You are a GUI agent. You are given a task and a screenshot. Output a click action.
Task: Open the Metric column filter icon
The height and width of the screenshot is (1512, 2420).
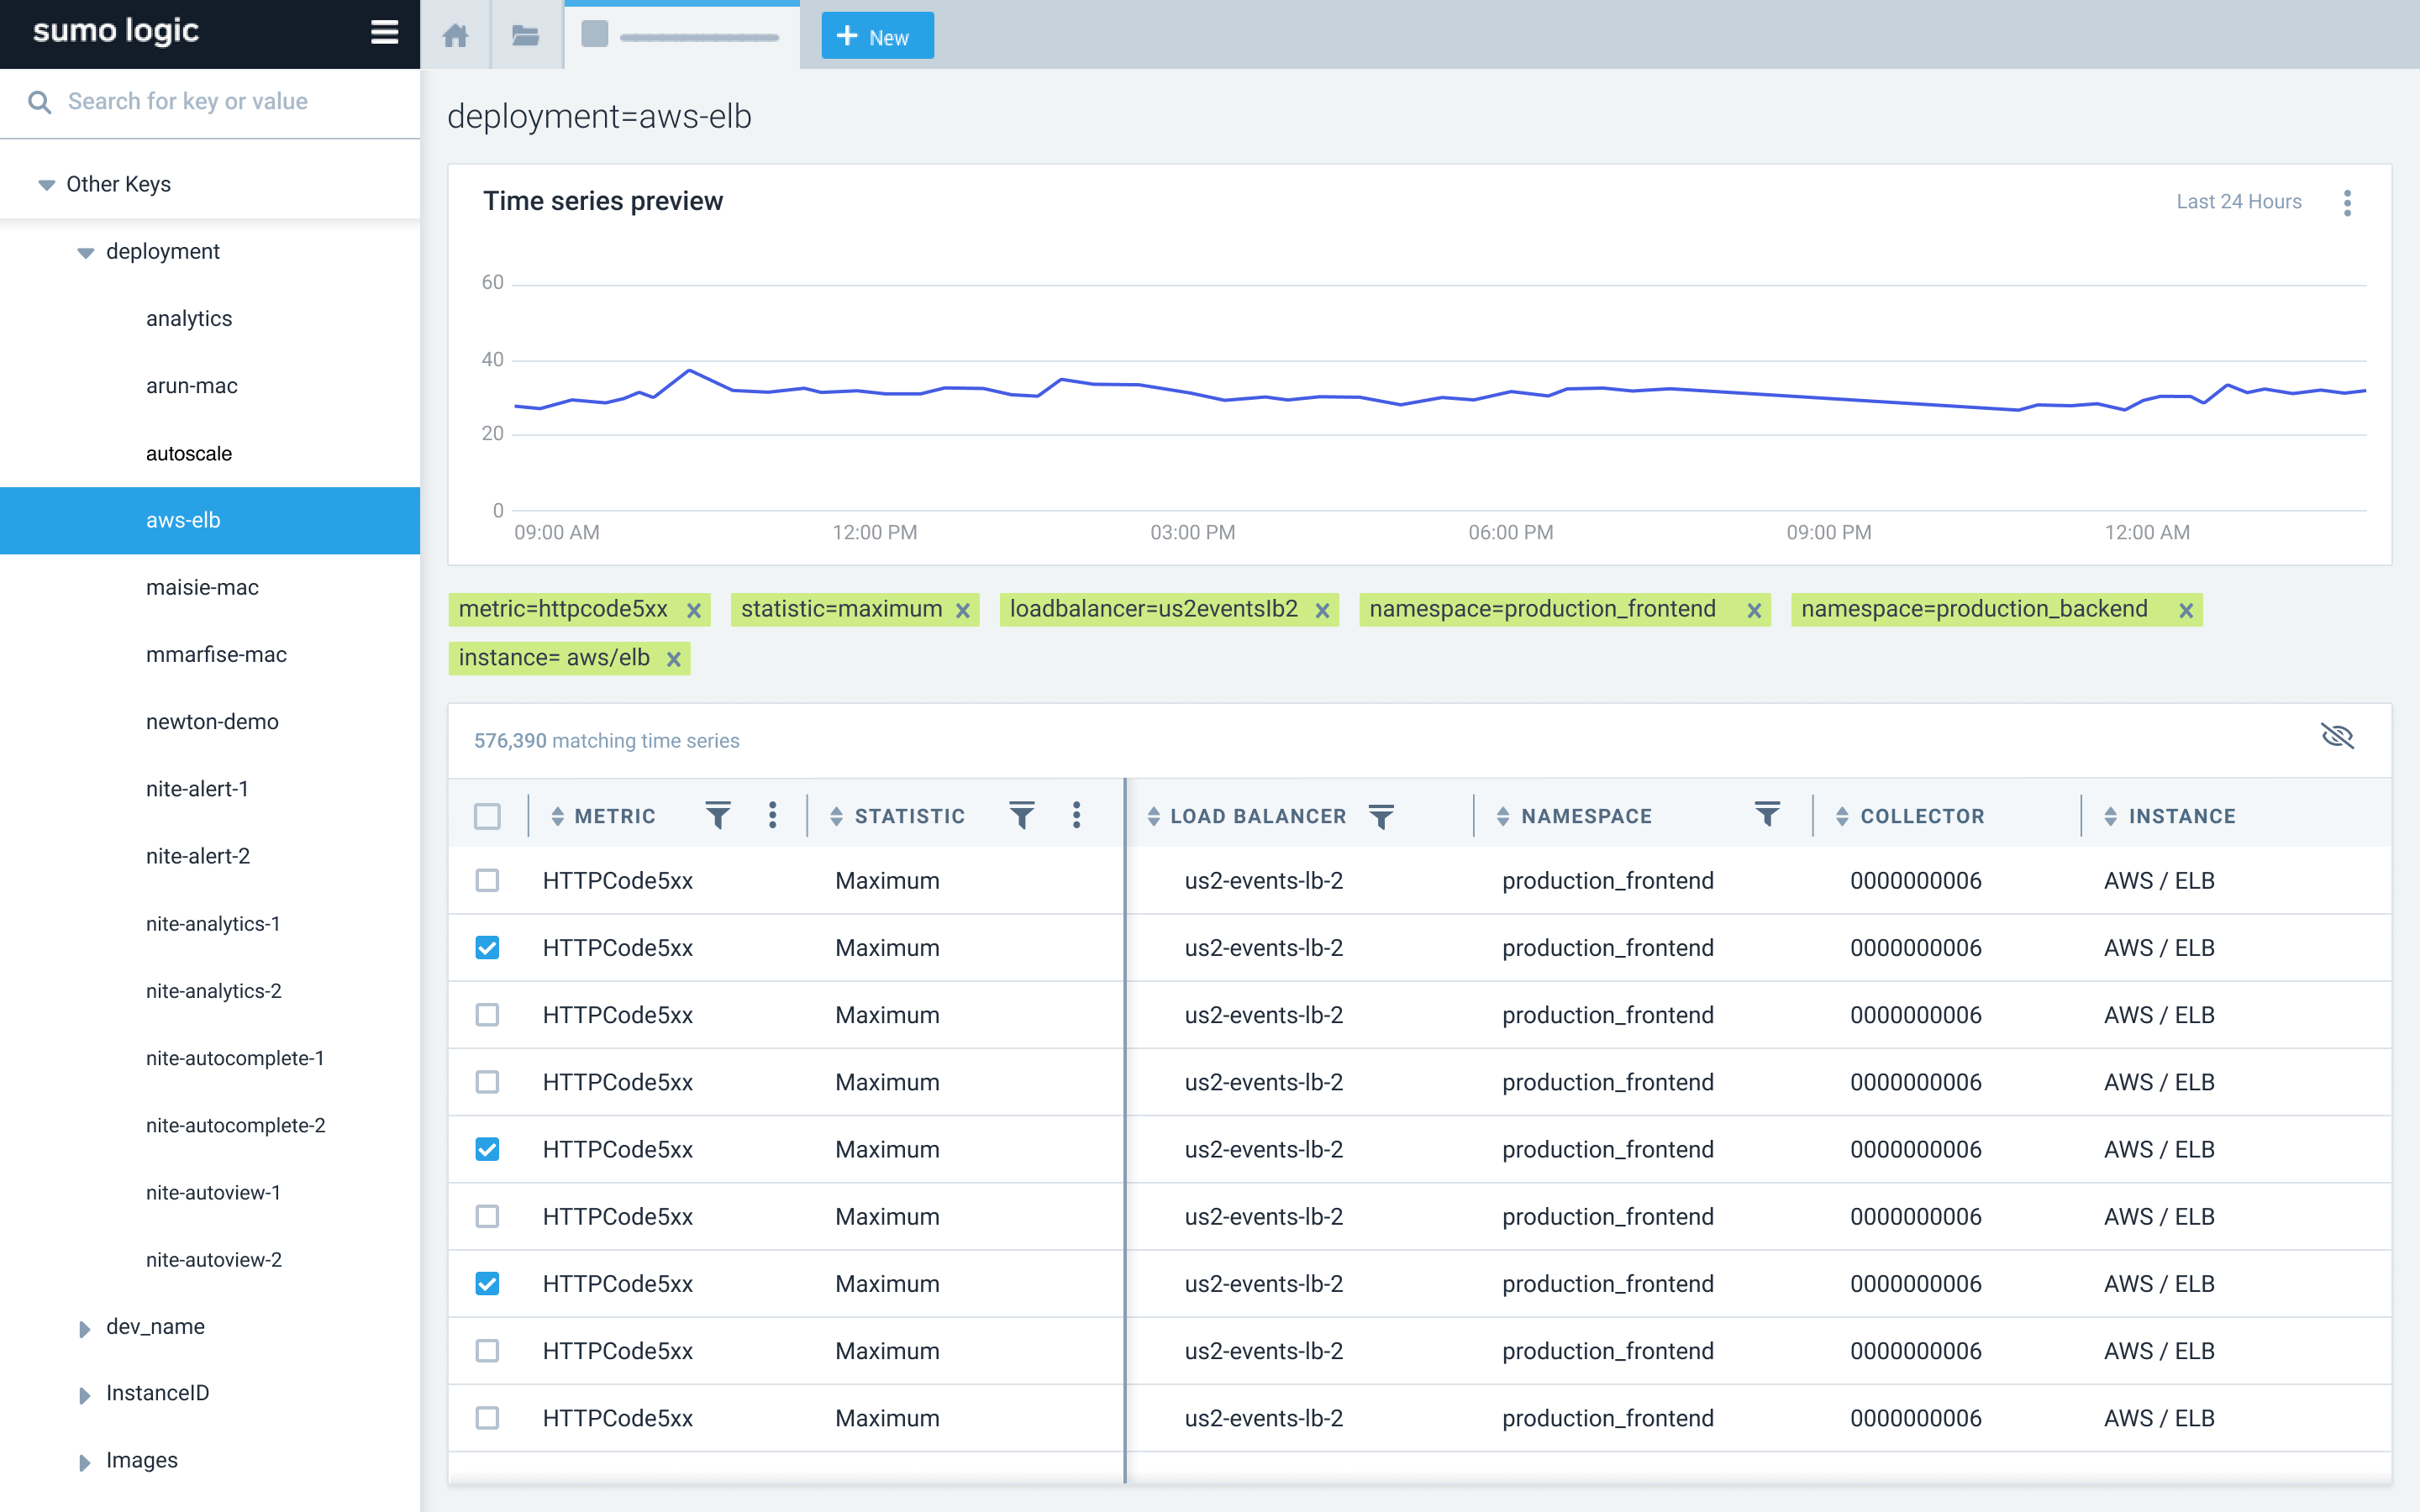[x=718, y=815]
